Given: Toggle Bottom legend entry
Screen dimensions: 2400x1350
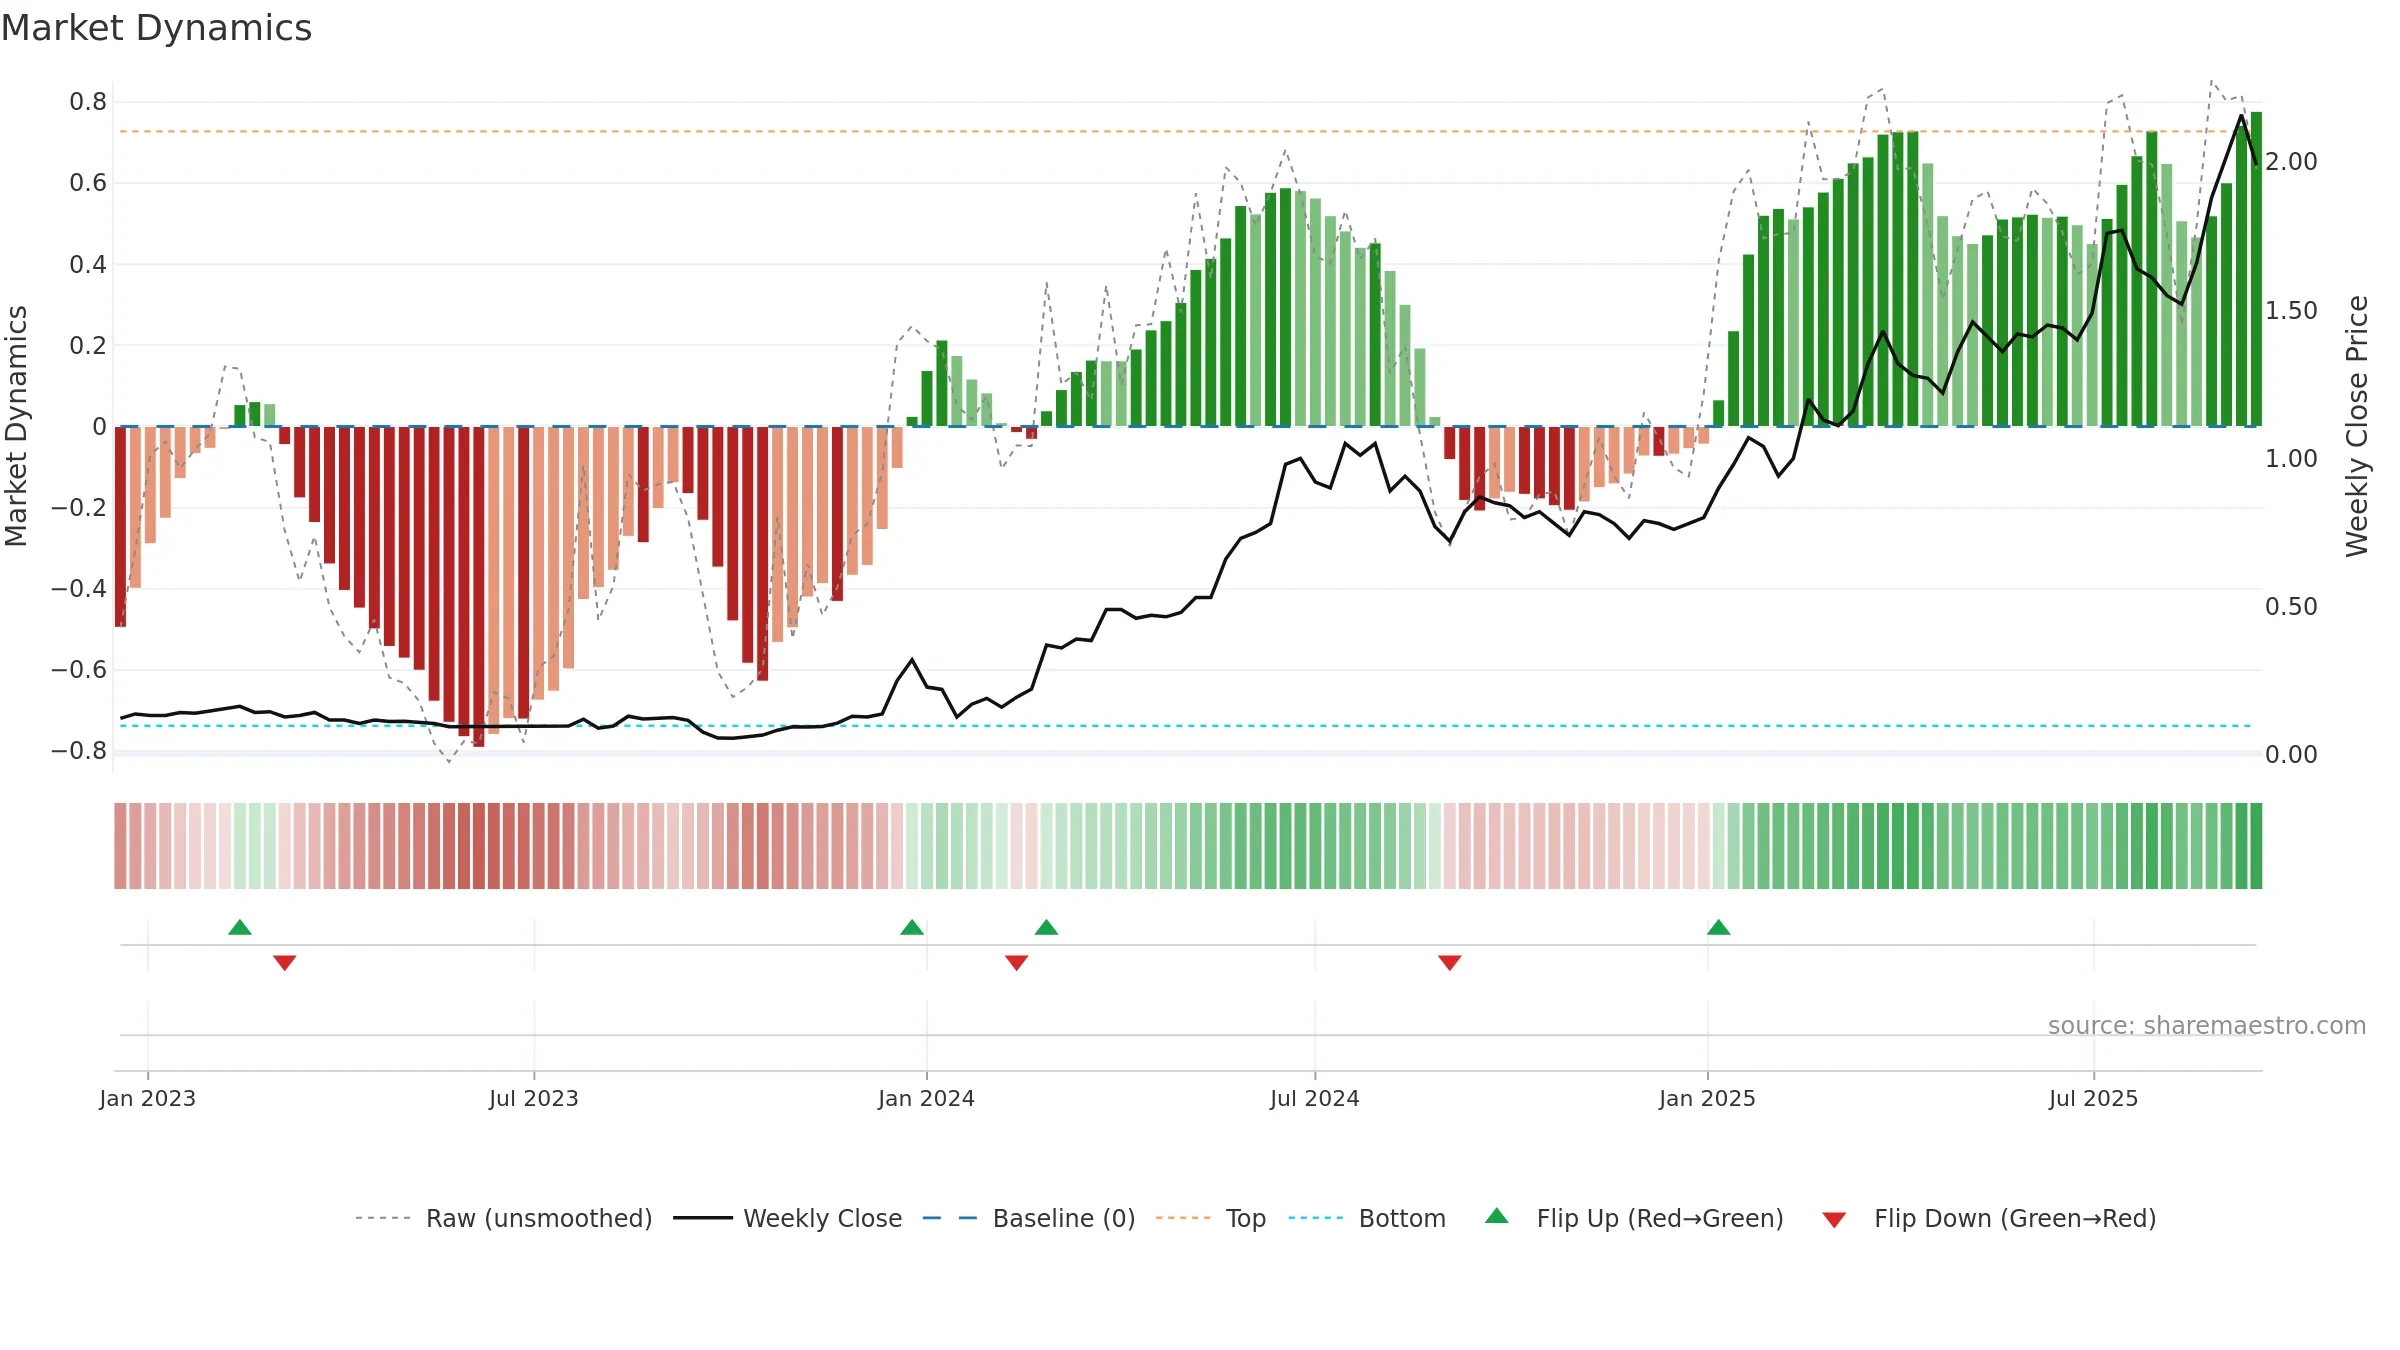Looking at the screenshot, I should [1367, 1218].
